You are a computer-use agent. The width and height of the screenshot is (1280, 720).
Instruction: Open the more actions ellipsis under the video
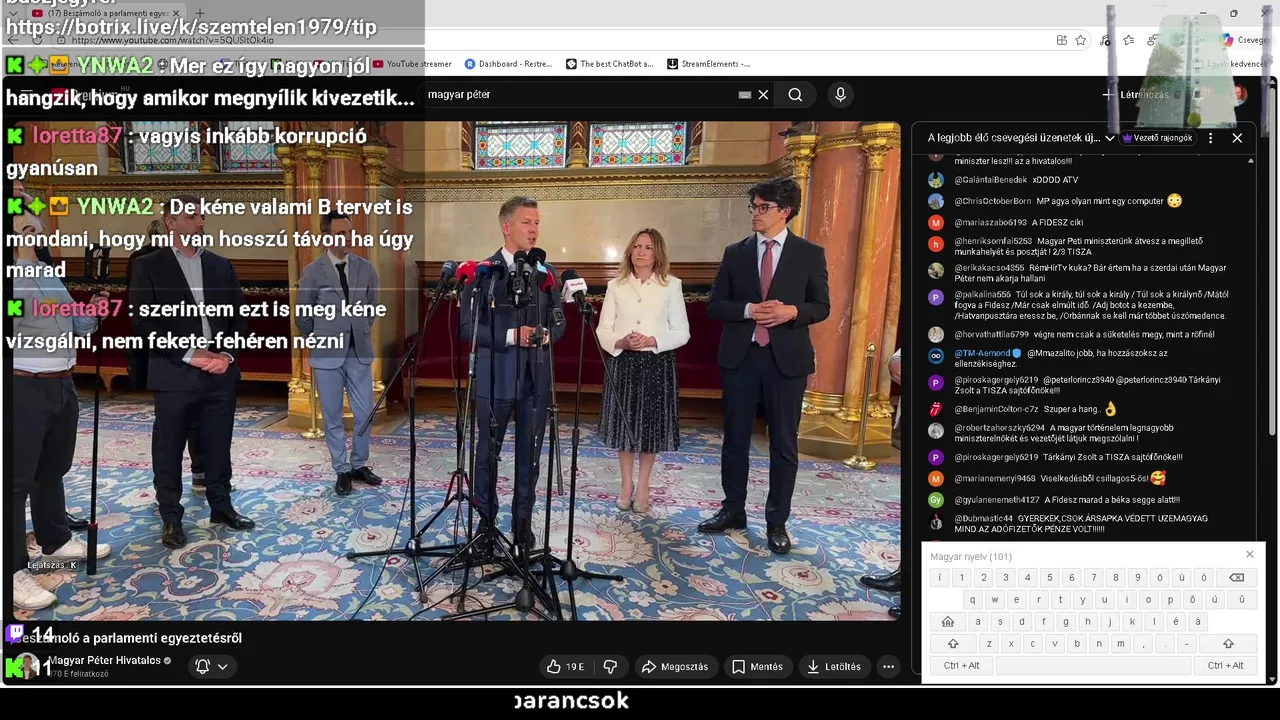point(888,666)
